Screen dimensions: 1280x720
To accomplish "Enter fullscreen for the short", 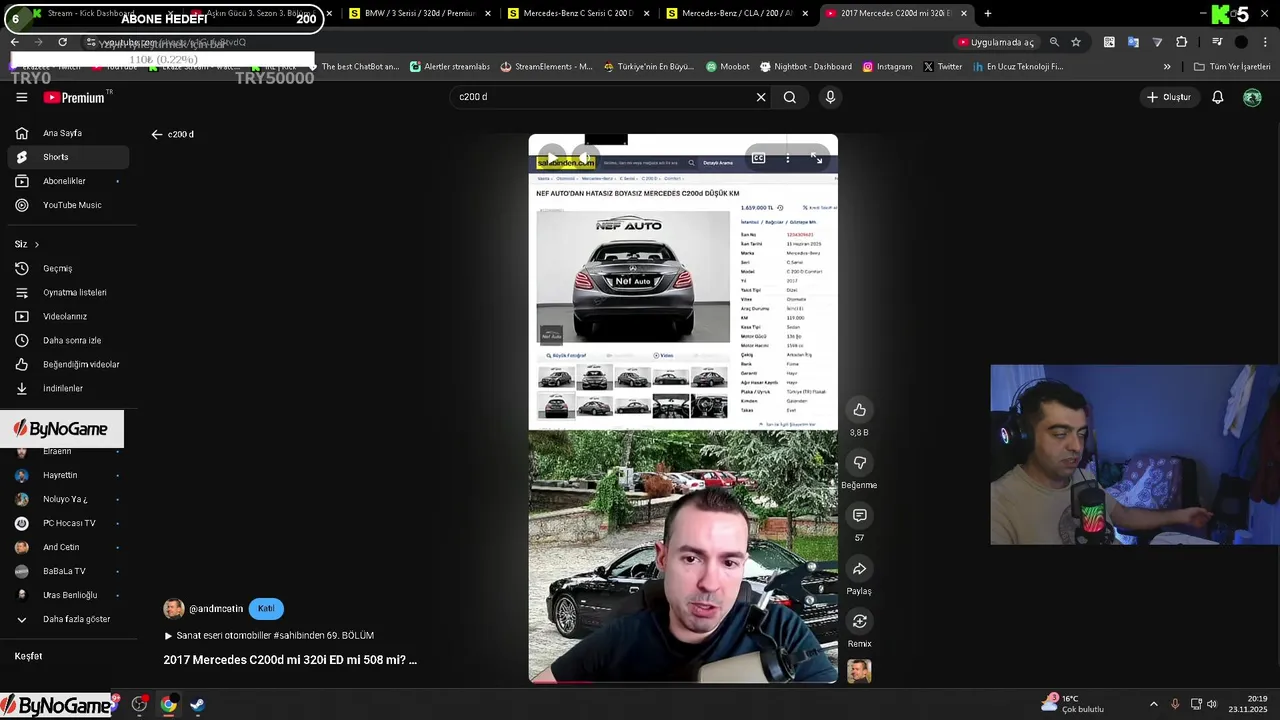I will [x=816, y=158].
